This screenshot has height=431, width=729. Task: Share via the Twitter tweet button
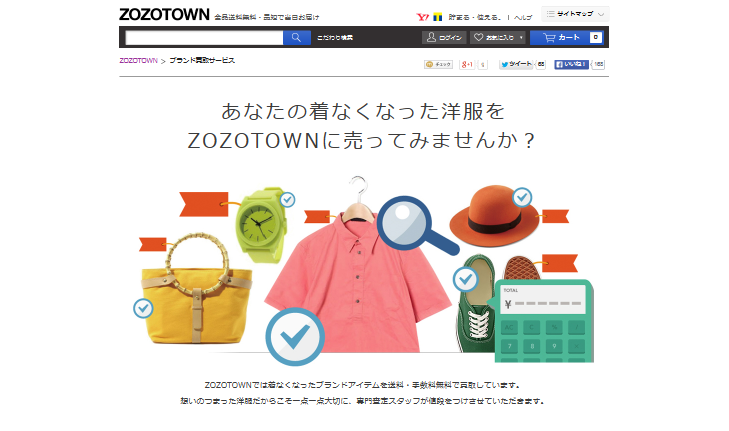tap(516, 65)
